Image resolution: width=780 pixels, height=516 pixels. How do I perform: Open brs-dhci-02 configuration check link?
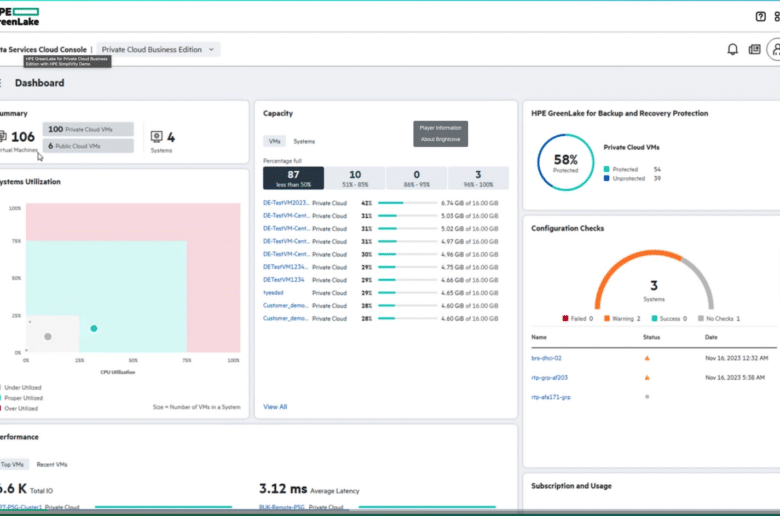click(x=546, y=358)
